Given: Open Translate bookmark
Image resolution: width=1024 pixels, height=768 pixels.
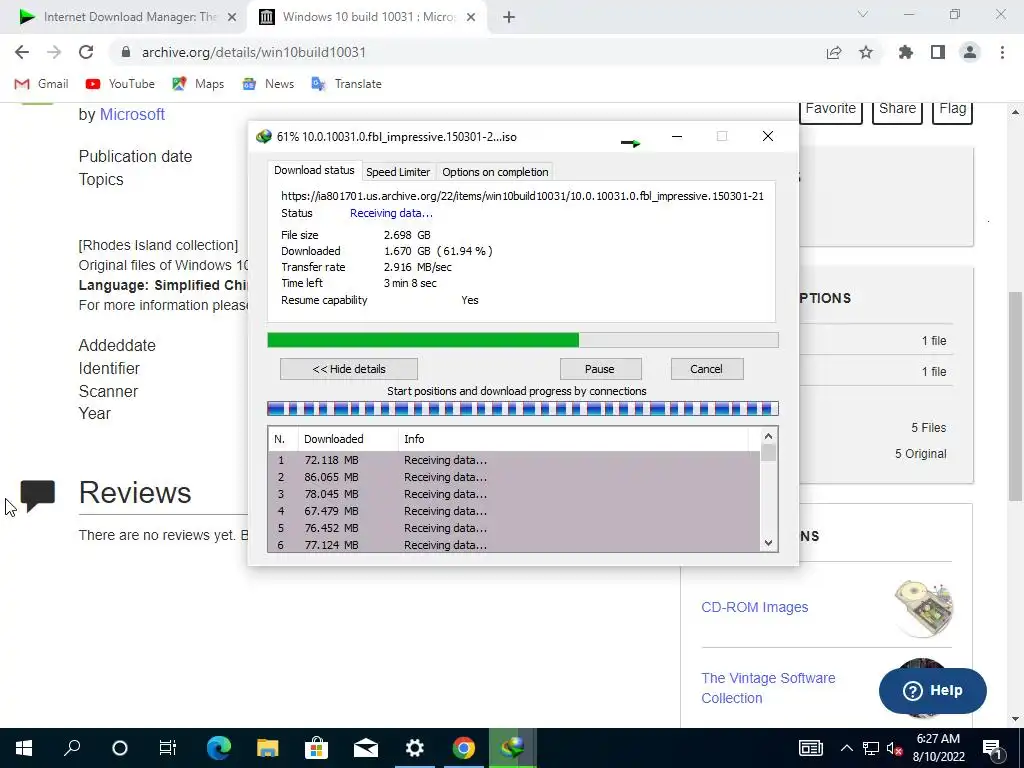Looking at the screenshot, I should pos(347,84).
